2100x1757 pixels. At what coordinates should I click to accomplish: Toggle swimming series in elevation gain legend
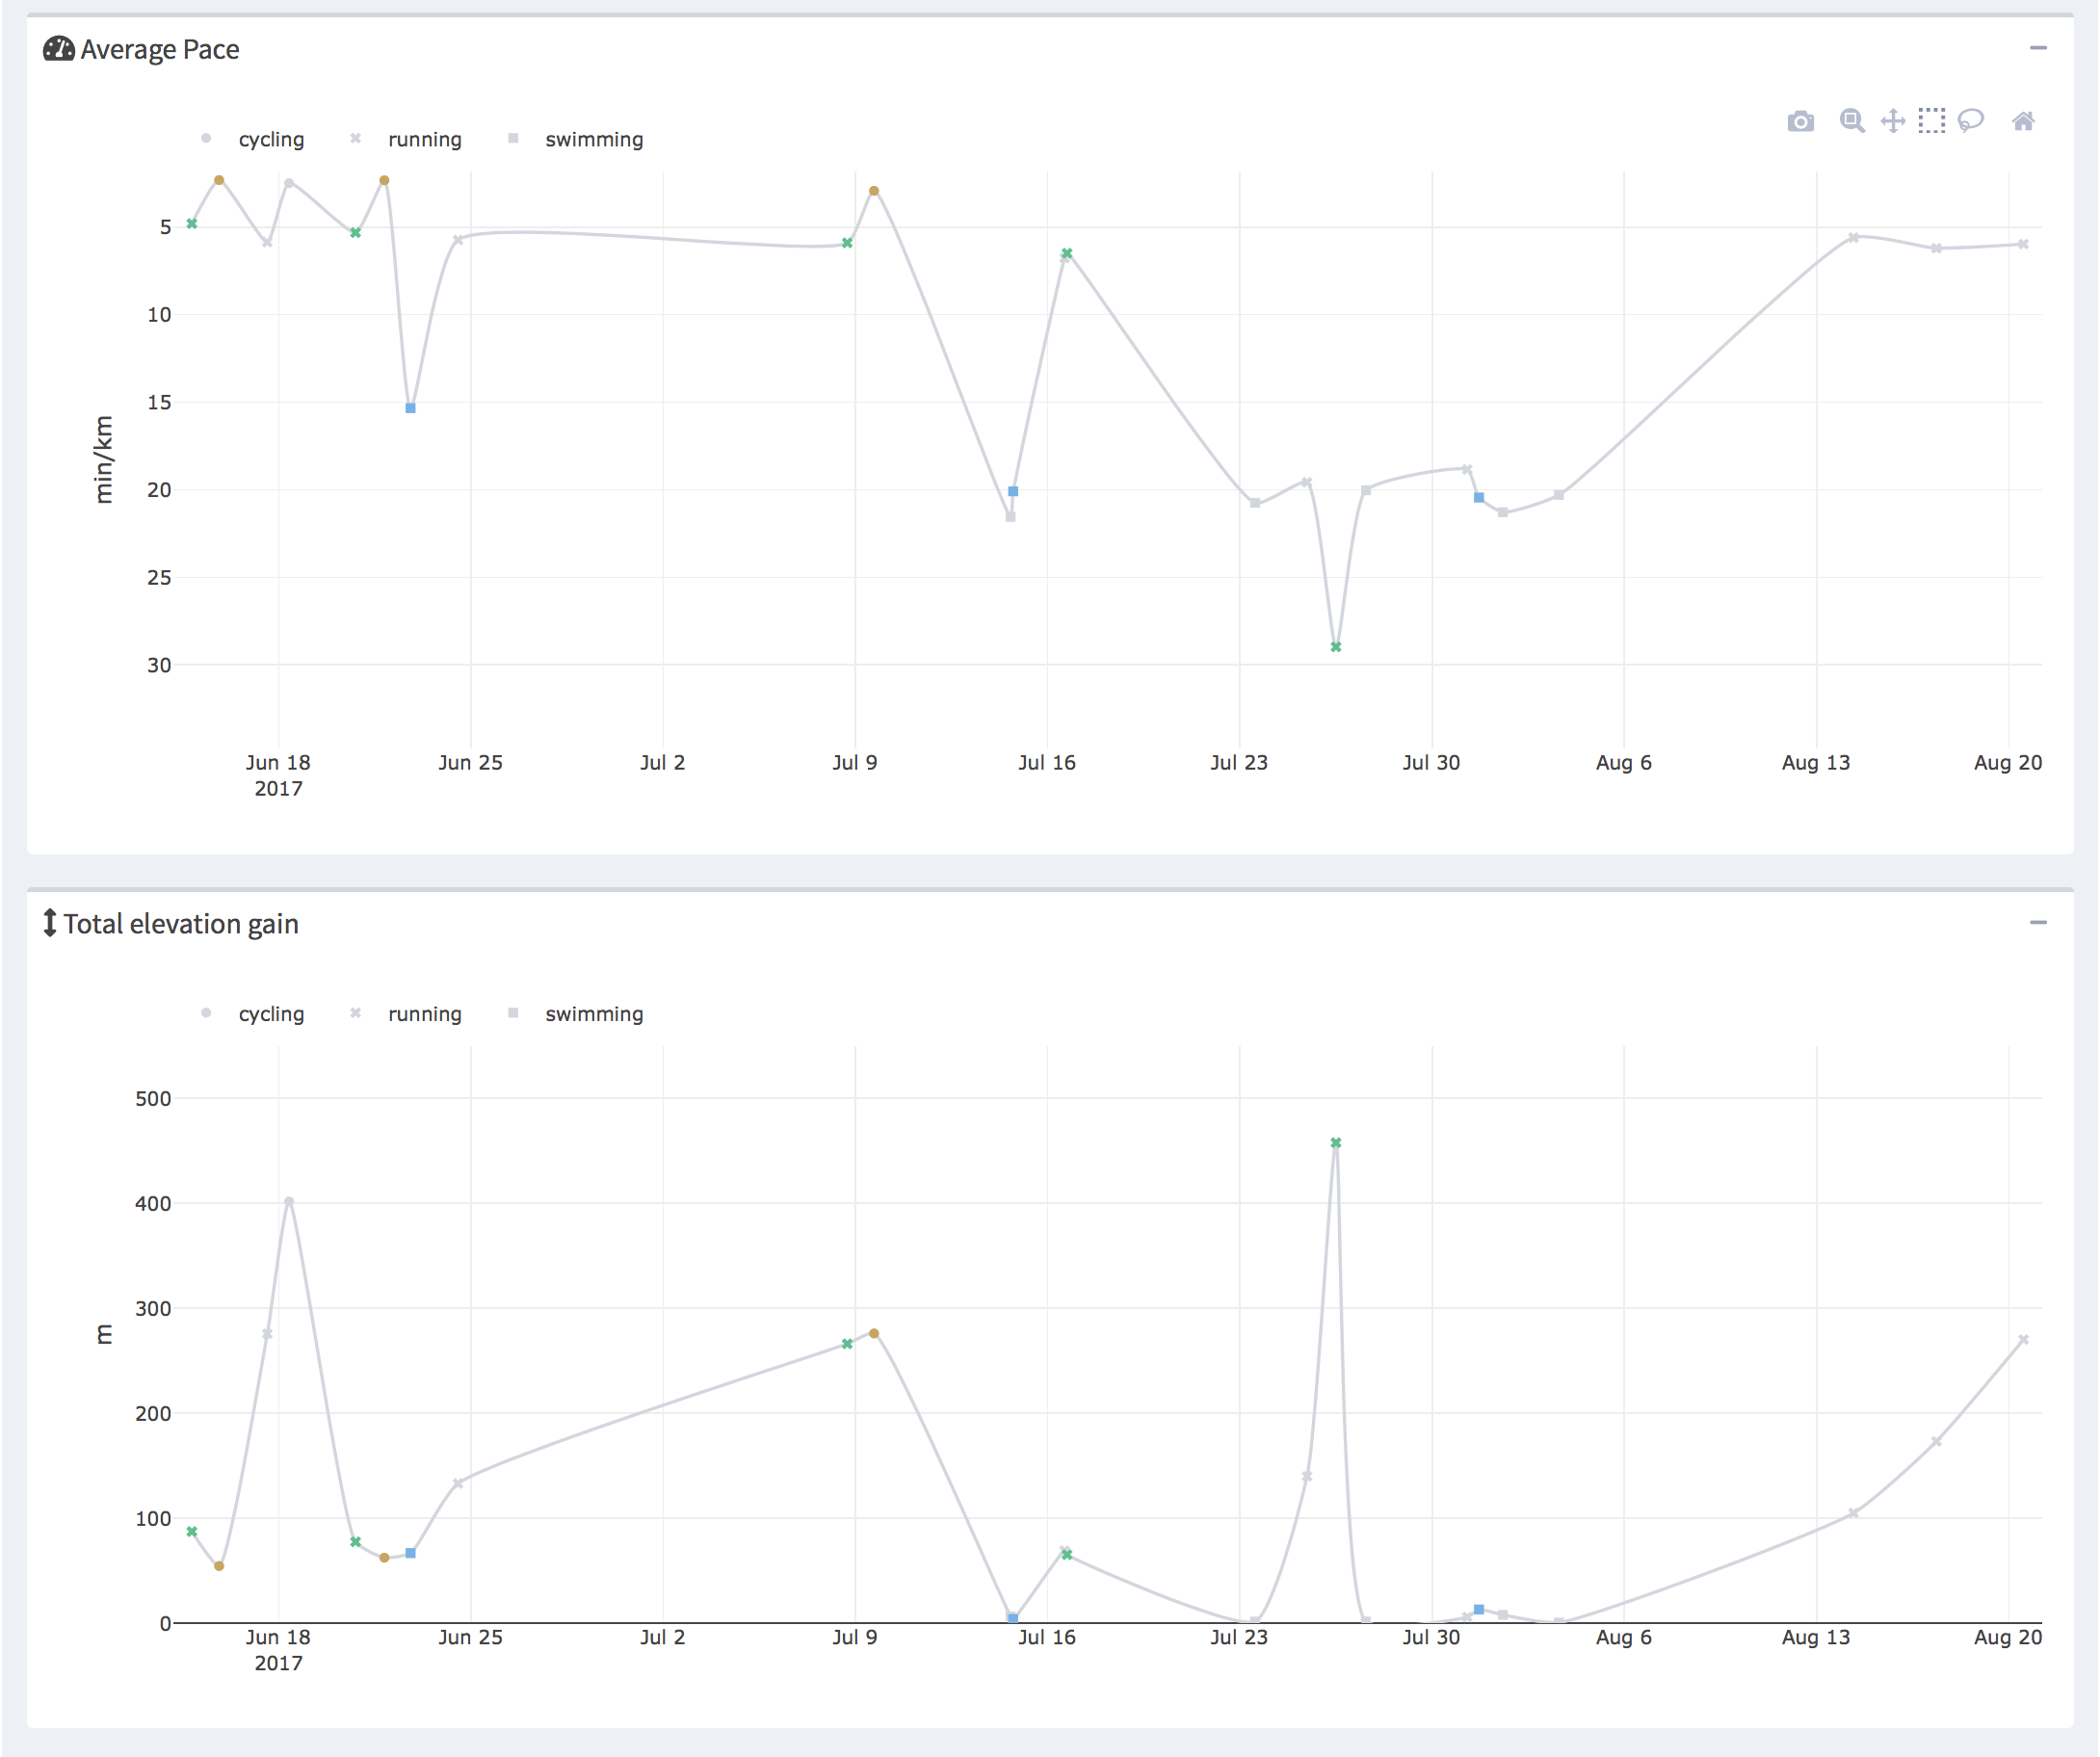coord(593,1013)
